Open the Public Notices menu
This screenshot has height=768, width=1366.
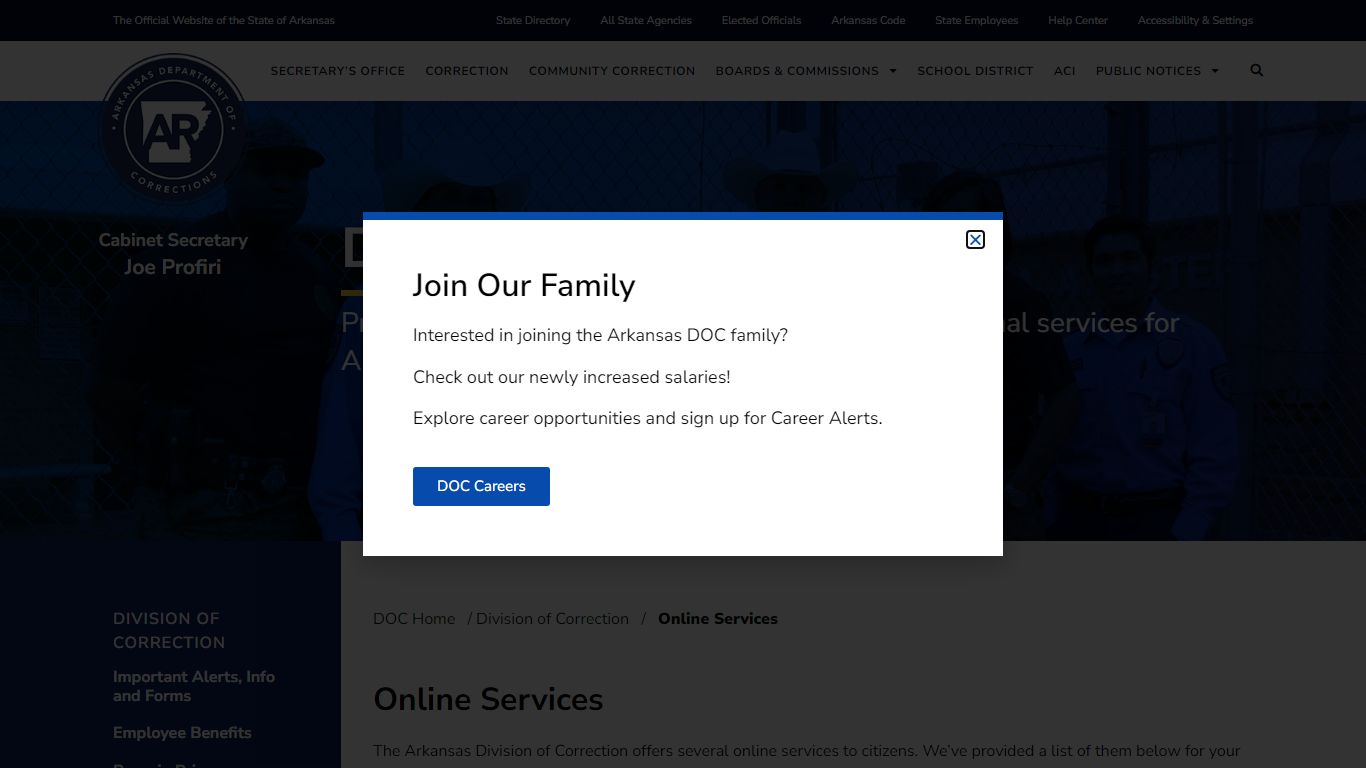click(1148, 71)
